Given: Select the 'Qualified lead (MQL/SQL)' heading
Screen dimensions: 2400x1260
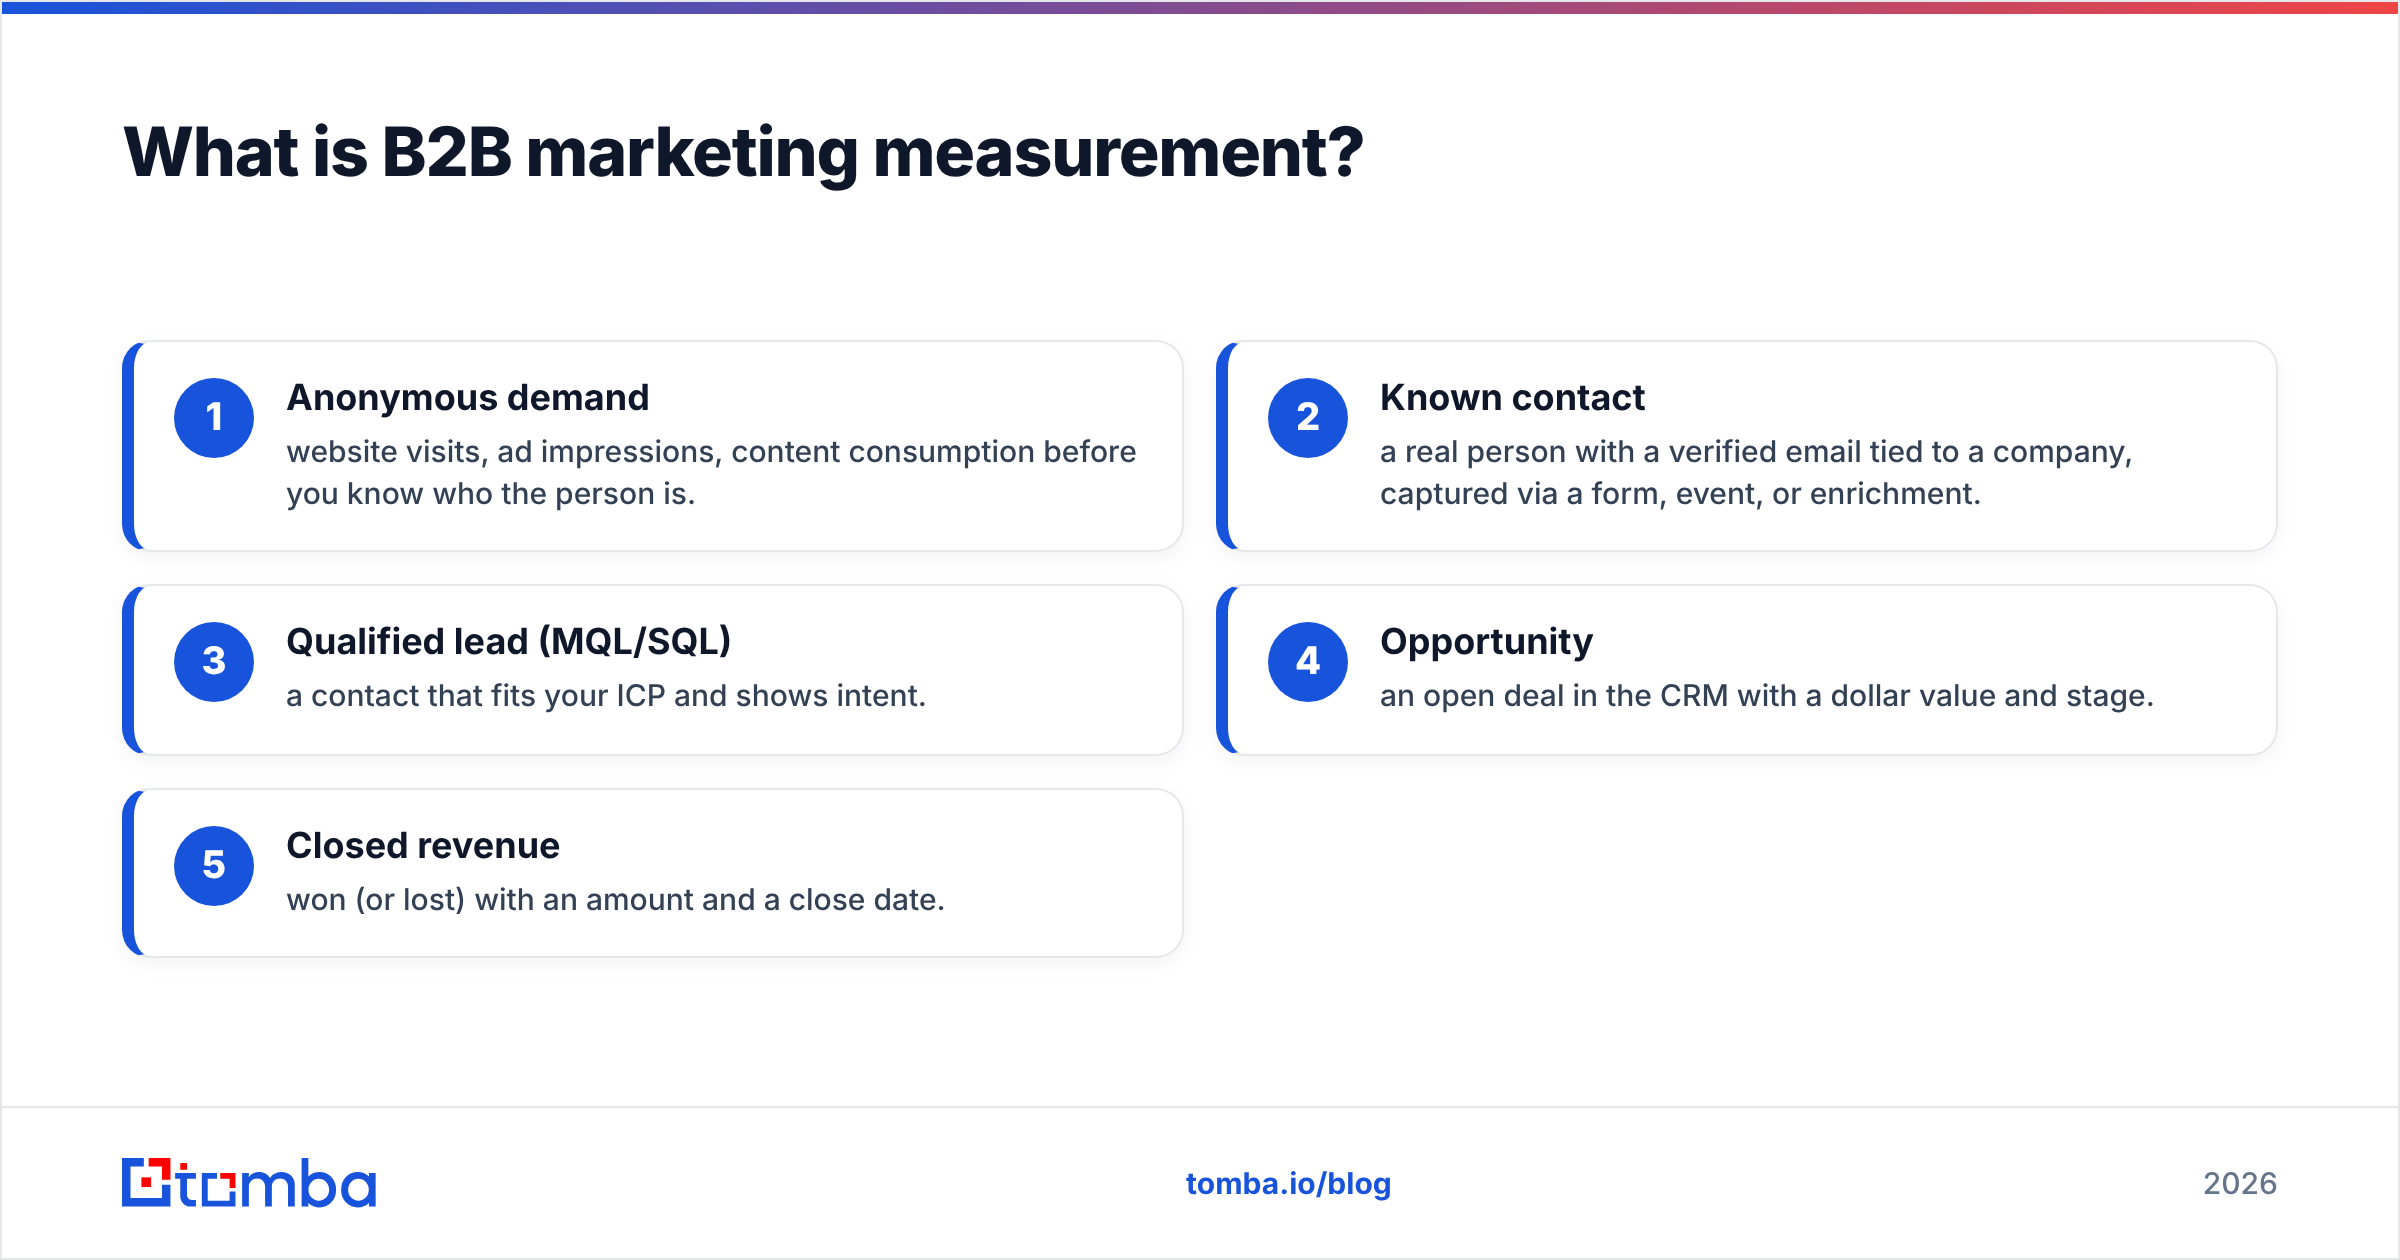Looking at the screenshot, I should coord(509,642).
